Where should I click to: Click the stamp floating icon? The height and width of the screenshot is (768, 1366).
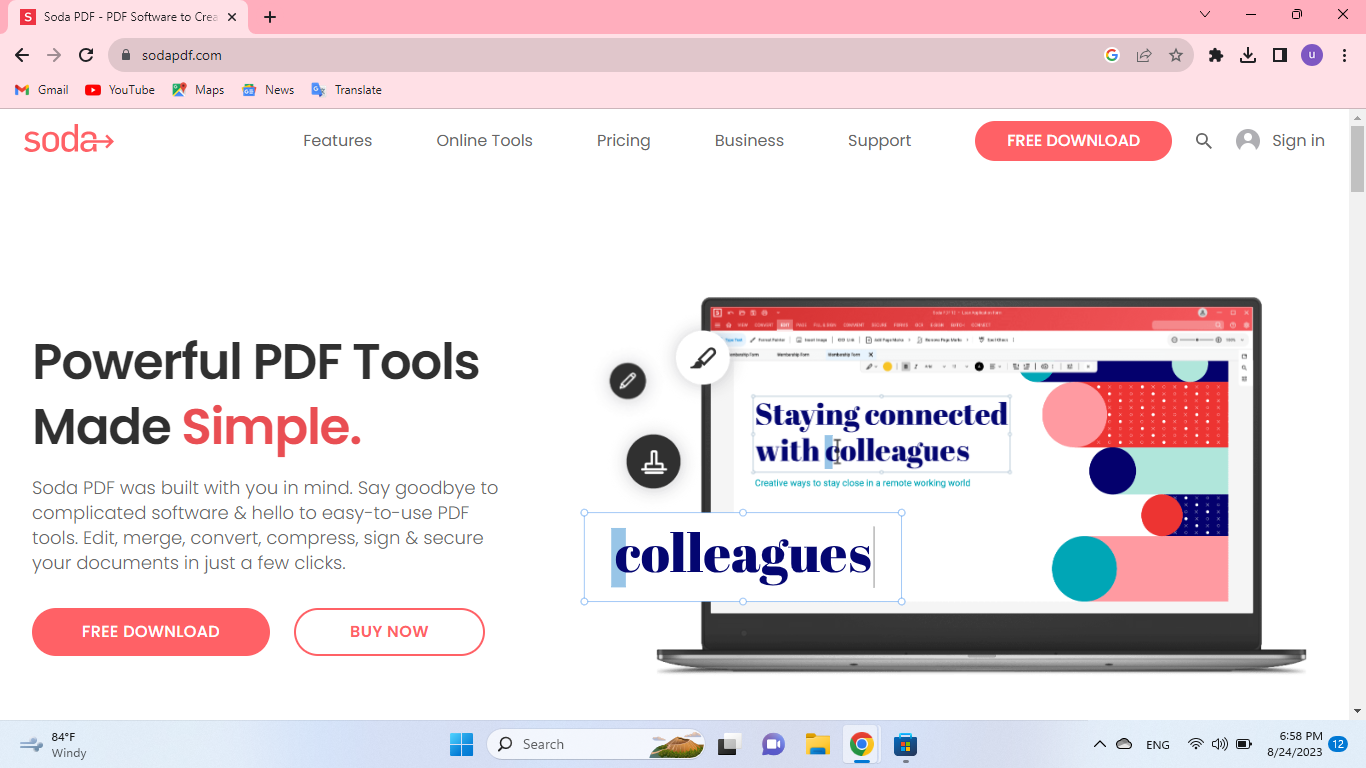pyautogui.click(x=654, y=461)
